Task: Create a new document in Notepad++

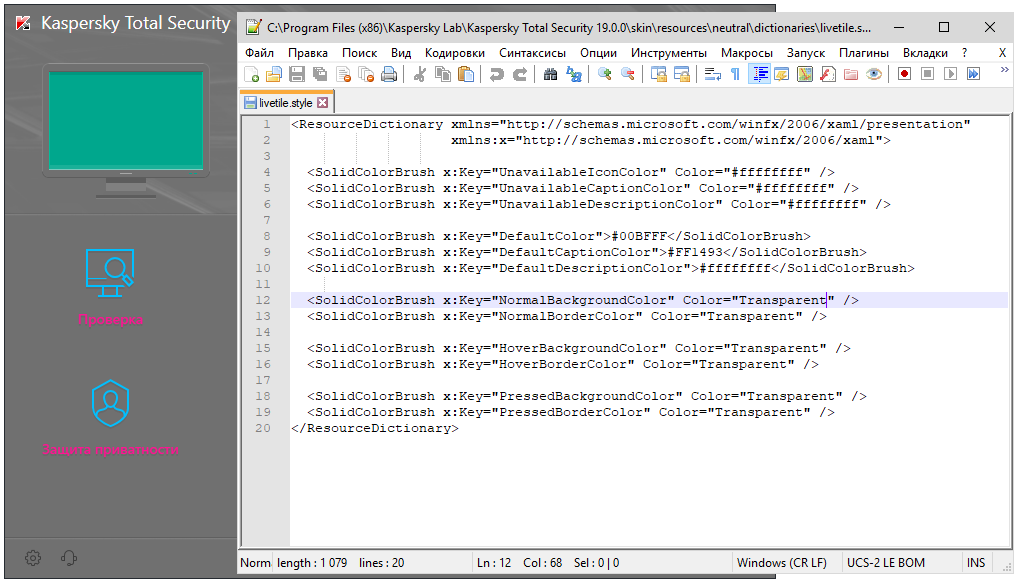Action: [x=252, y=74]
